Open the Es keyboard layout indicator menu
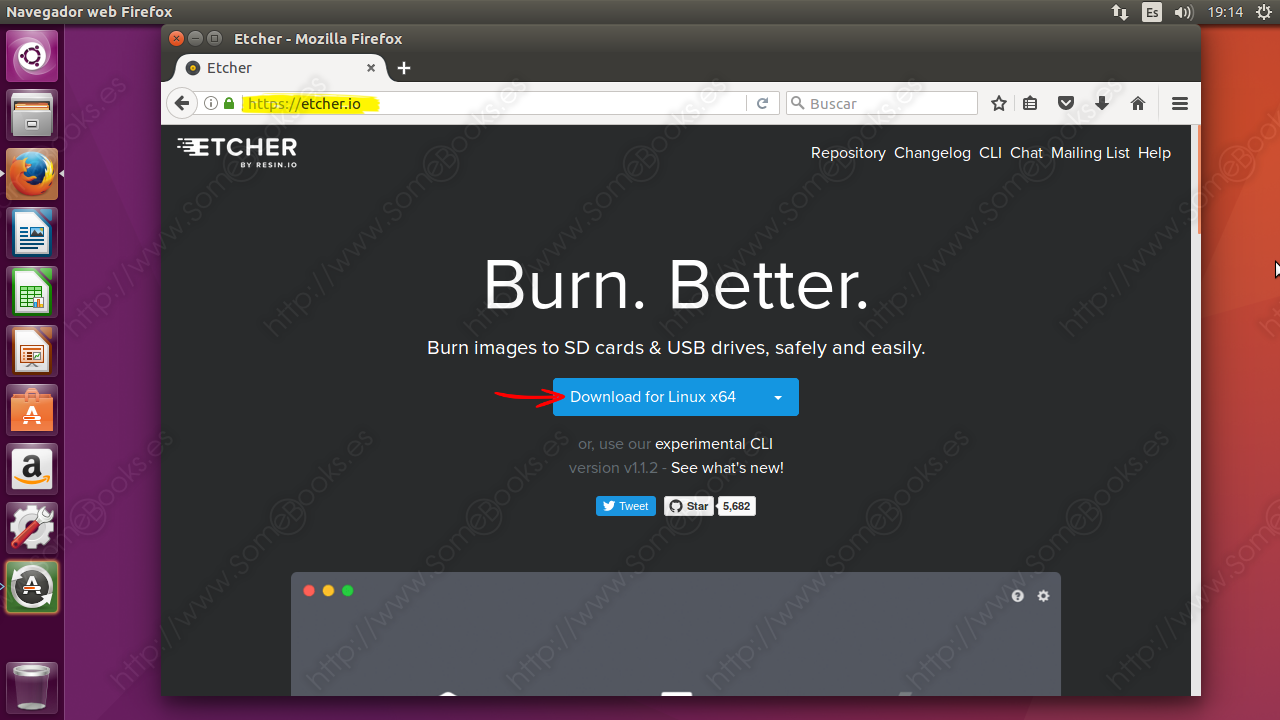Viewport: 1280px width, 720px height. pyautogui.click(x=1151, y=12)
